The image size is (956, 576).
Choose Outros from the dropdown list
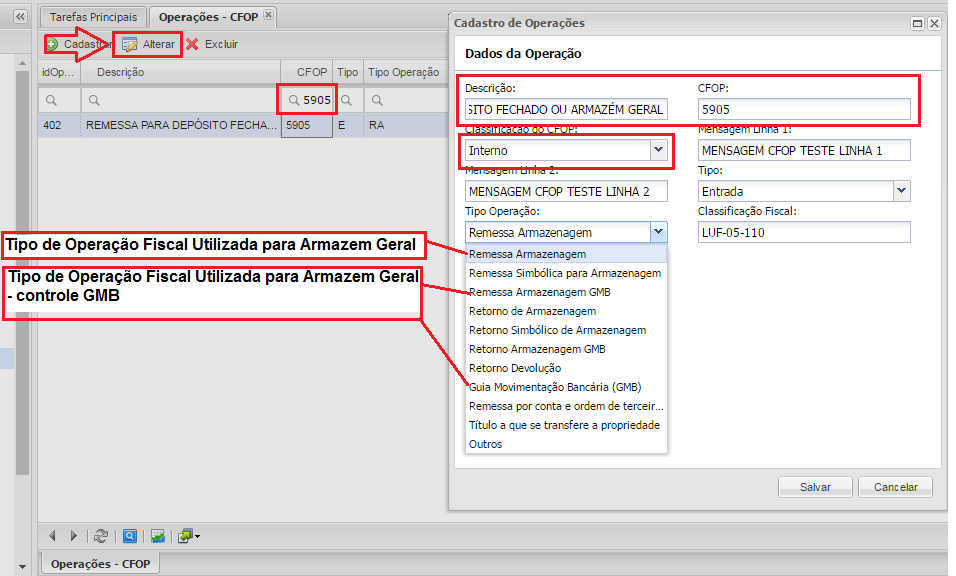566,444
